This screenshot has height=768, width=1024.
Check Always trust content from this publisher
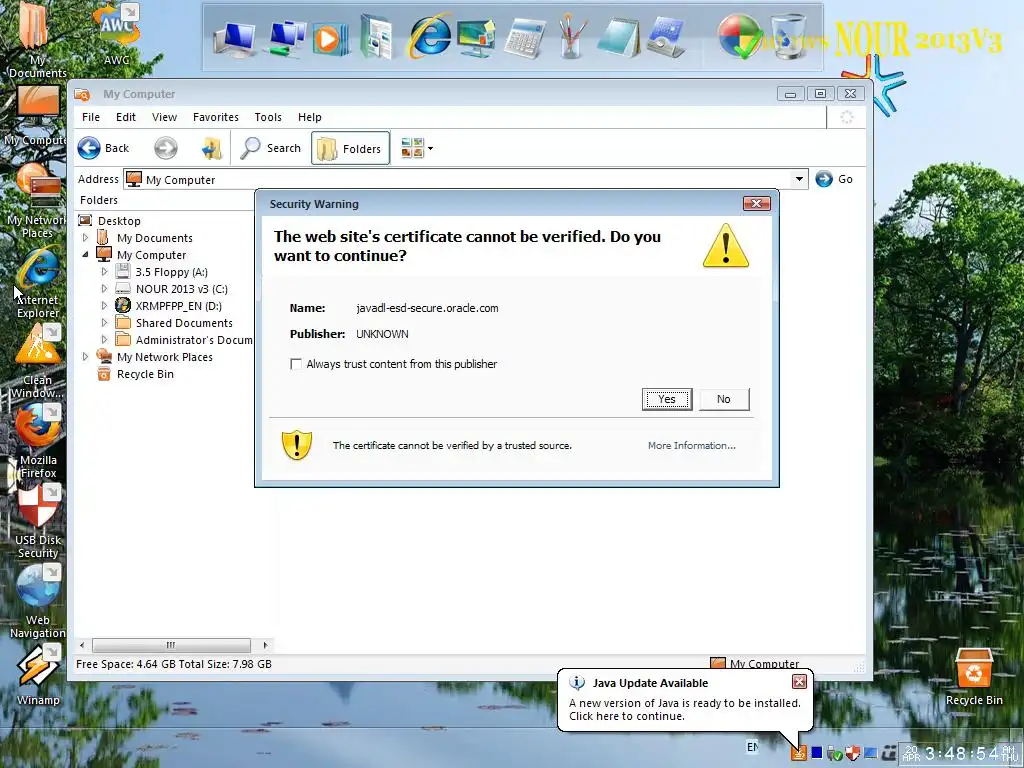296,364
